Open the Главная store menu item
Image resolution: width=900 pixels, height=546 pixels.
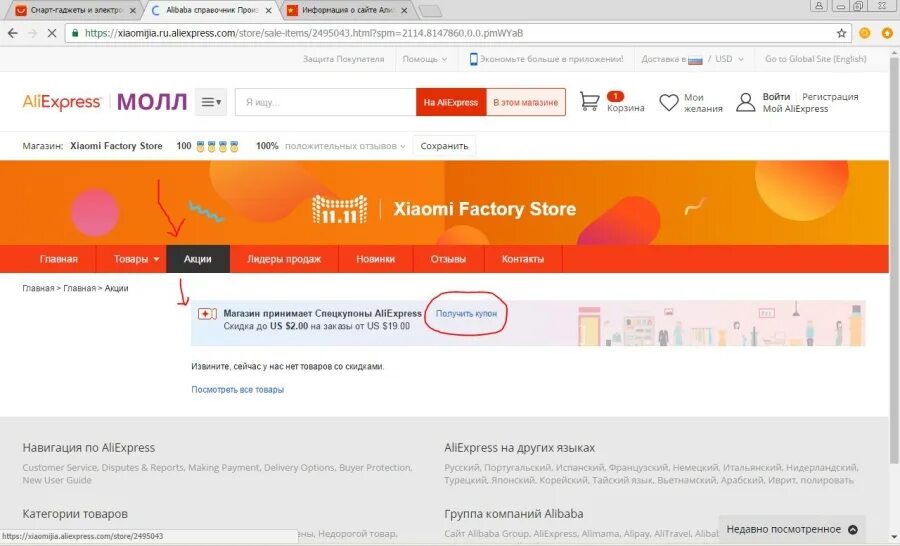pos(59,259)
